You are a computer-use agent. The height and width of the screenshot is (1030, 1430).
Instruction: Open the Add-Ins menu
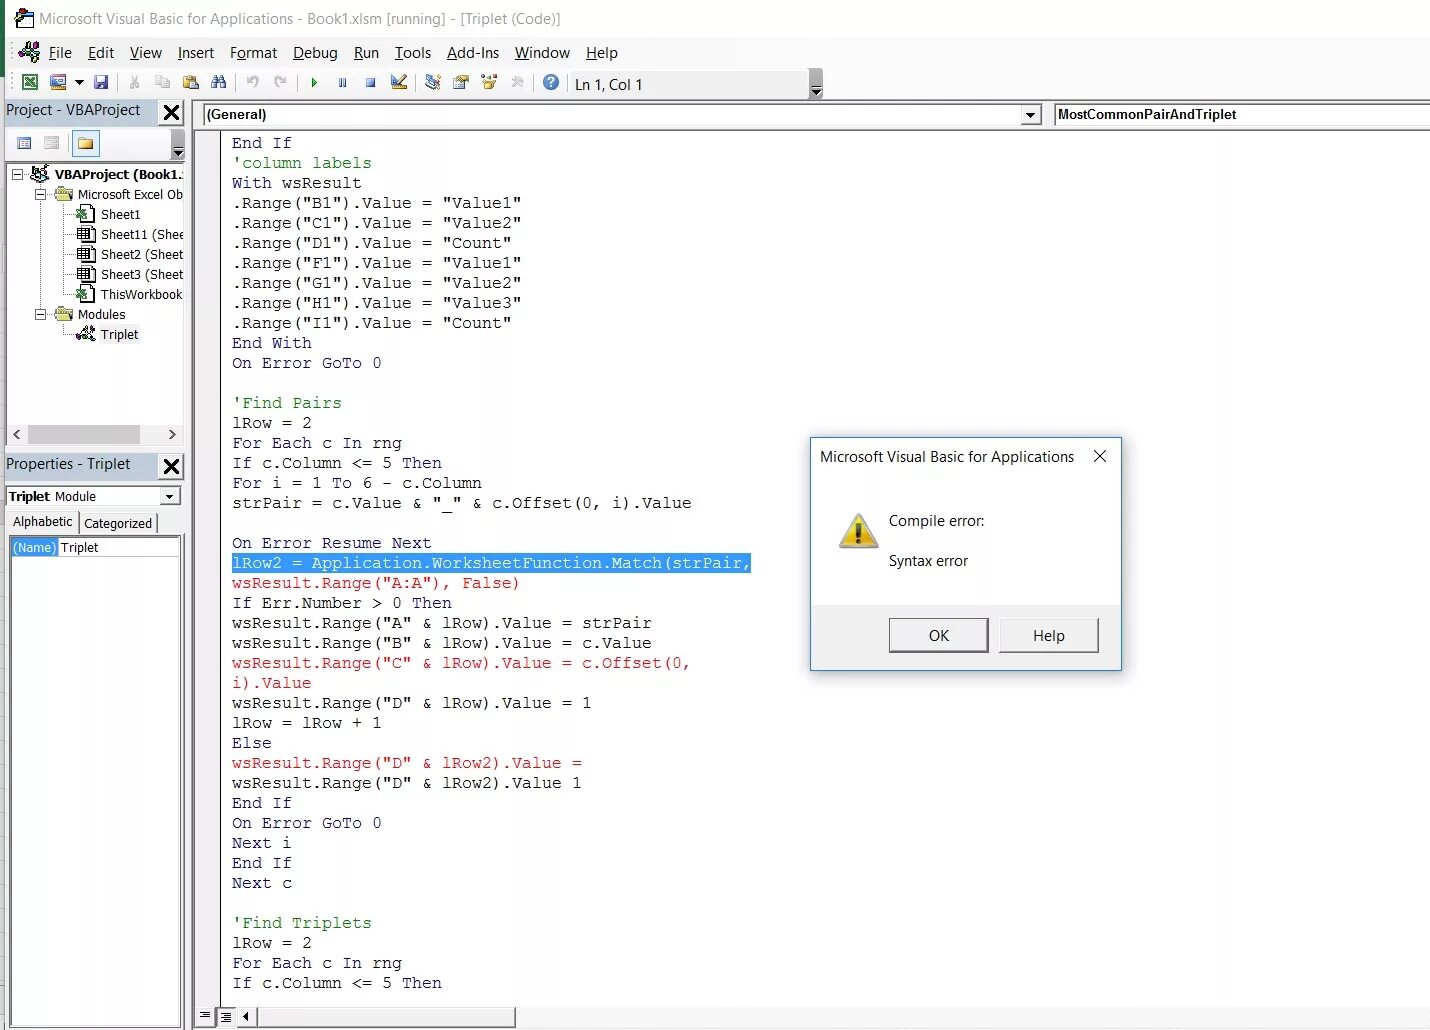473,53
